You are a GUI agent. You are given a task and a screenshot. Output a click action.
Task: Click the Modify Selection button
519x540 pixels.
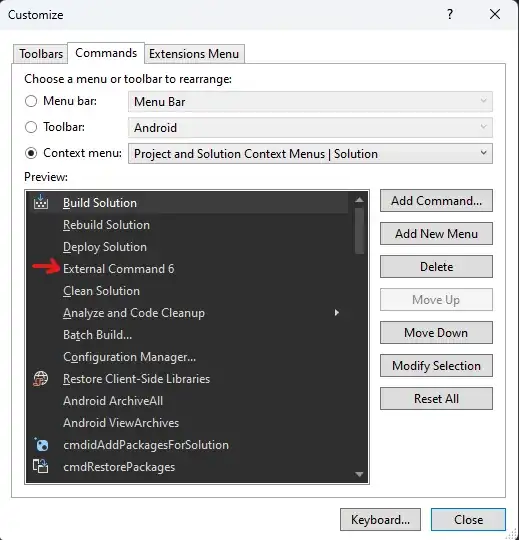tap(436, 365)
